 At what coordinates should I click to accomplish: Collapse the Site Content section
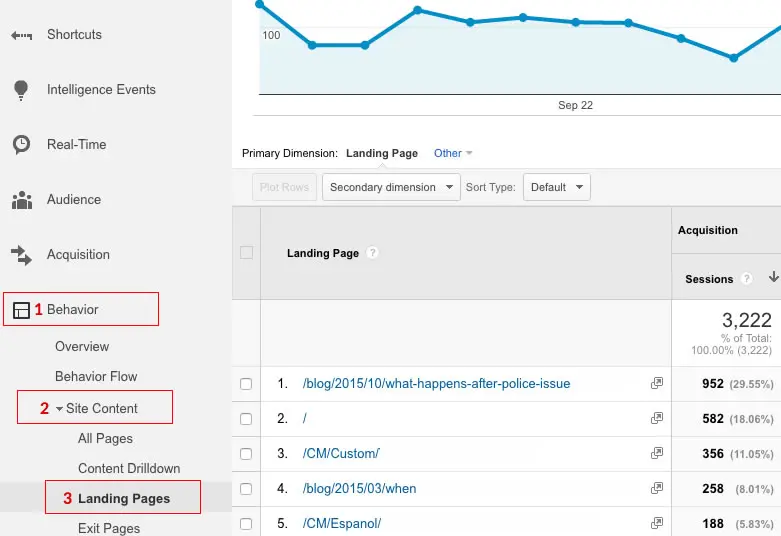coord(59,408)
